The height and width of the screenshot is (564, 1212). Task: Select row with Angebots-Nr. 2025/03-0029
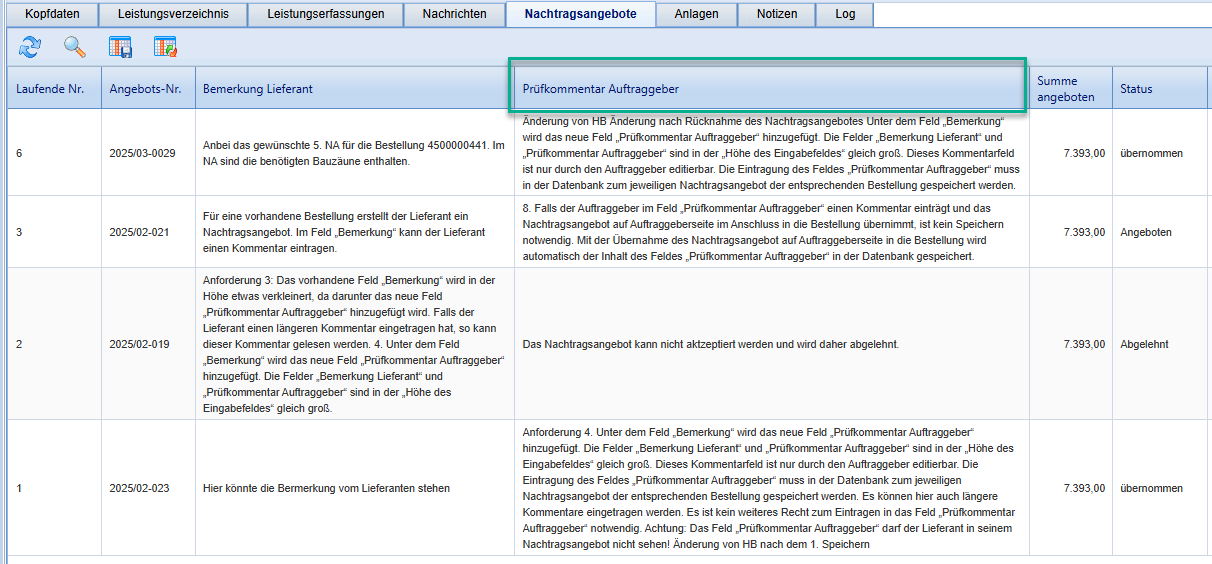pos(142,153)
